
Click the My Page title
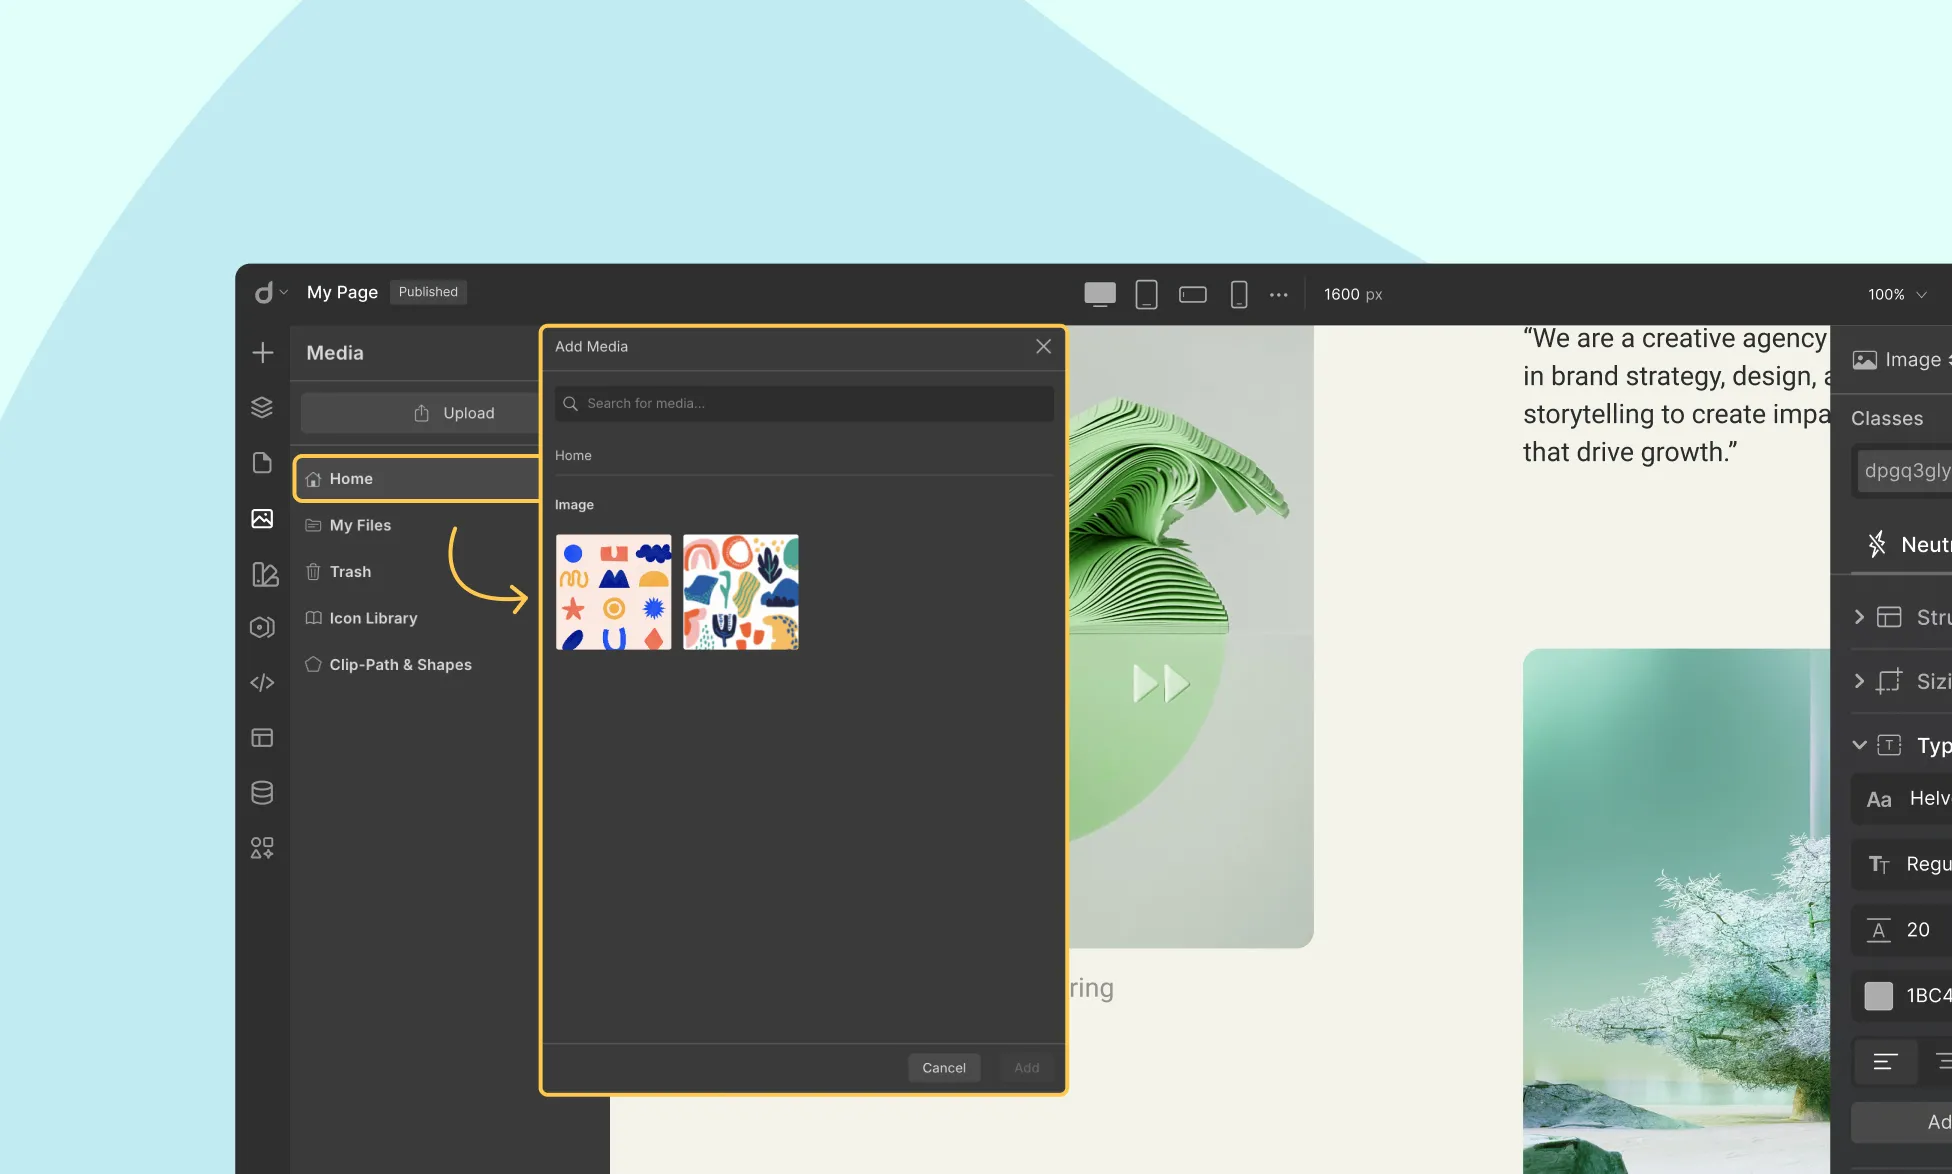tap(342, 292)
